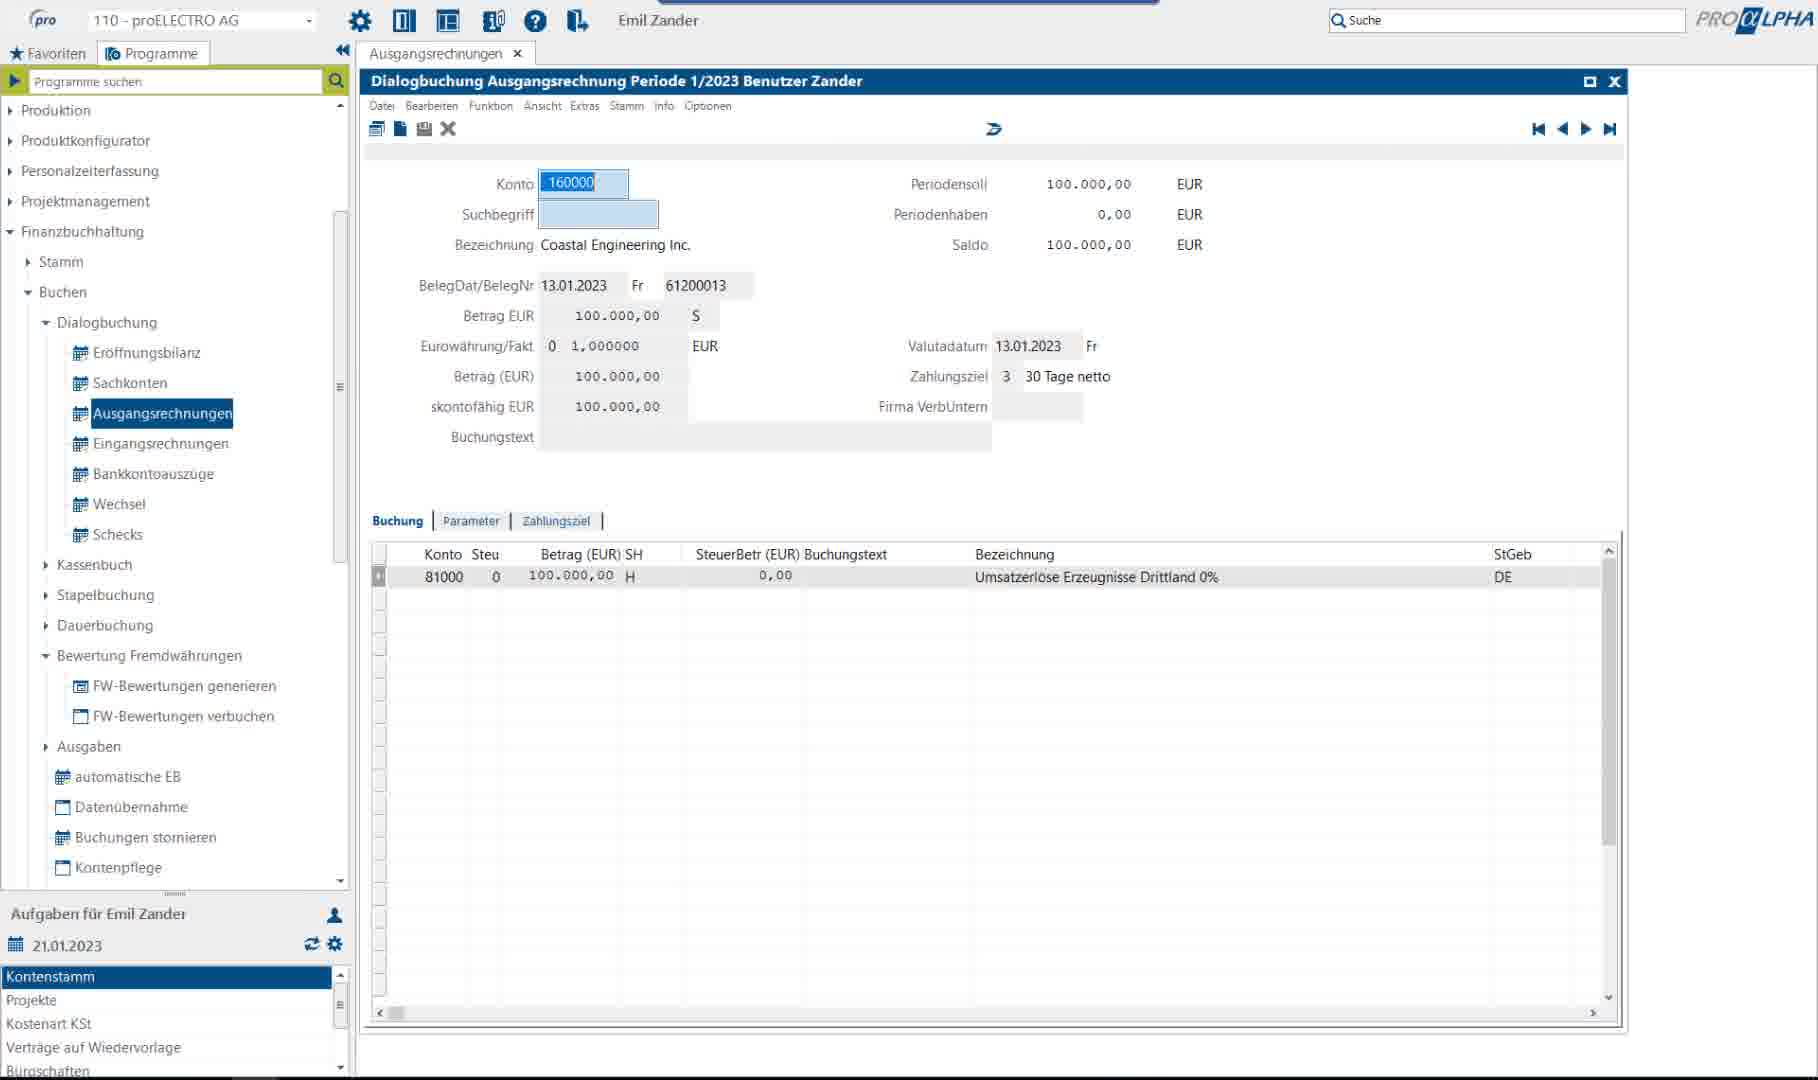Open the settings gear in the top toolbar
The image size is (1818, 1080).
[x=360, y=20]
